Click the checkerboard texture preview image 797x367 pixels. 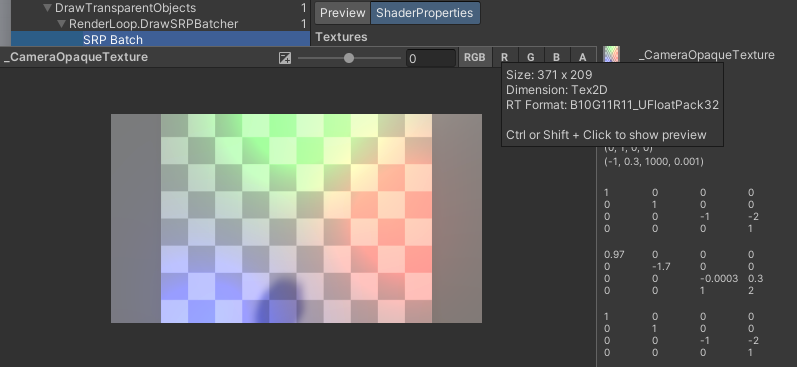pos(296,218)
